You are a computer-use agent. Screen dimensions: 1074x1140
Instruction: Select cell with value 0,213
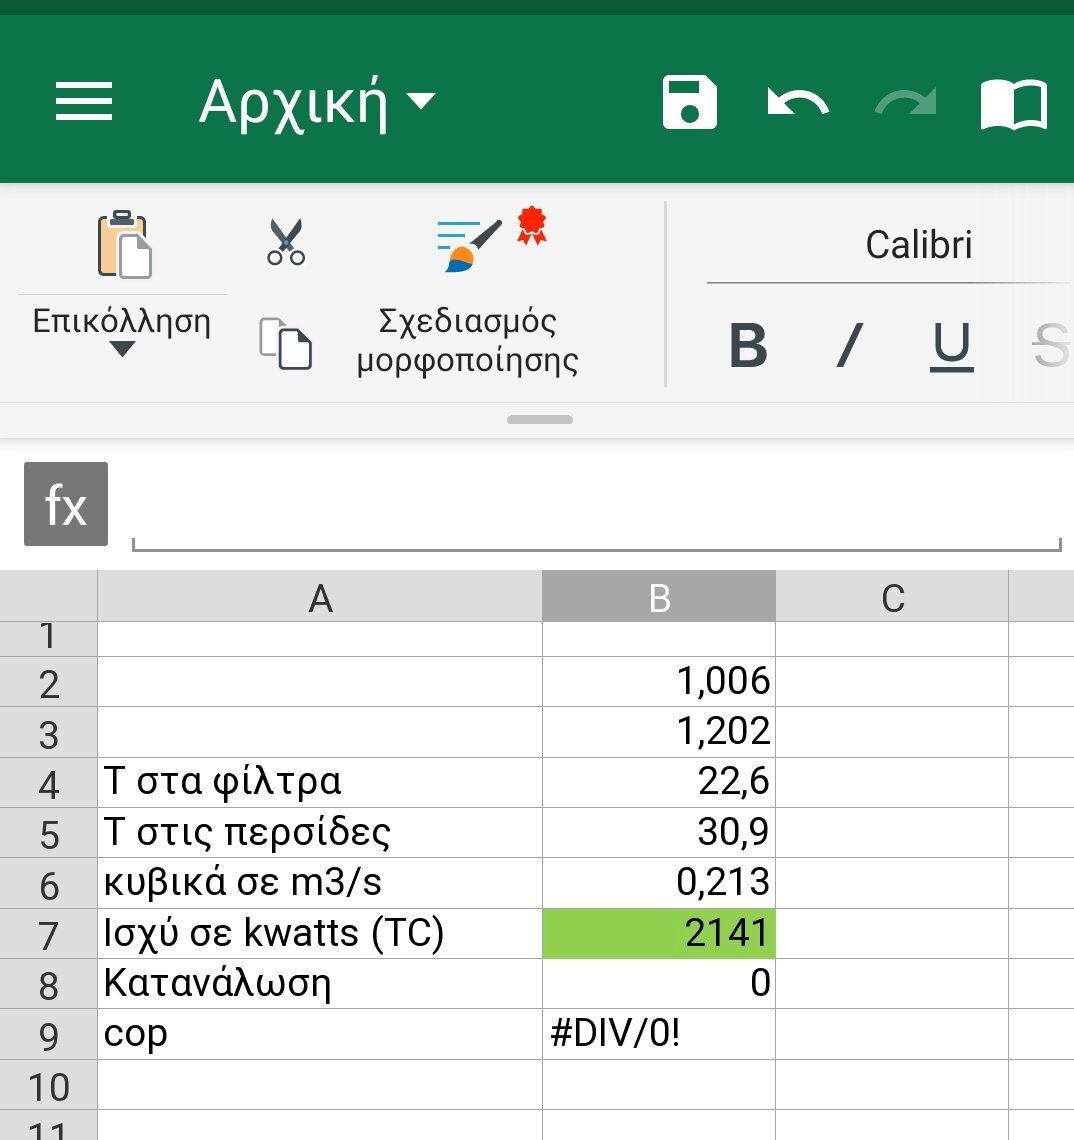(x=659, y=883)
